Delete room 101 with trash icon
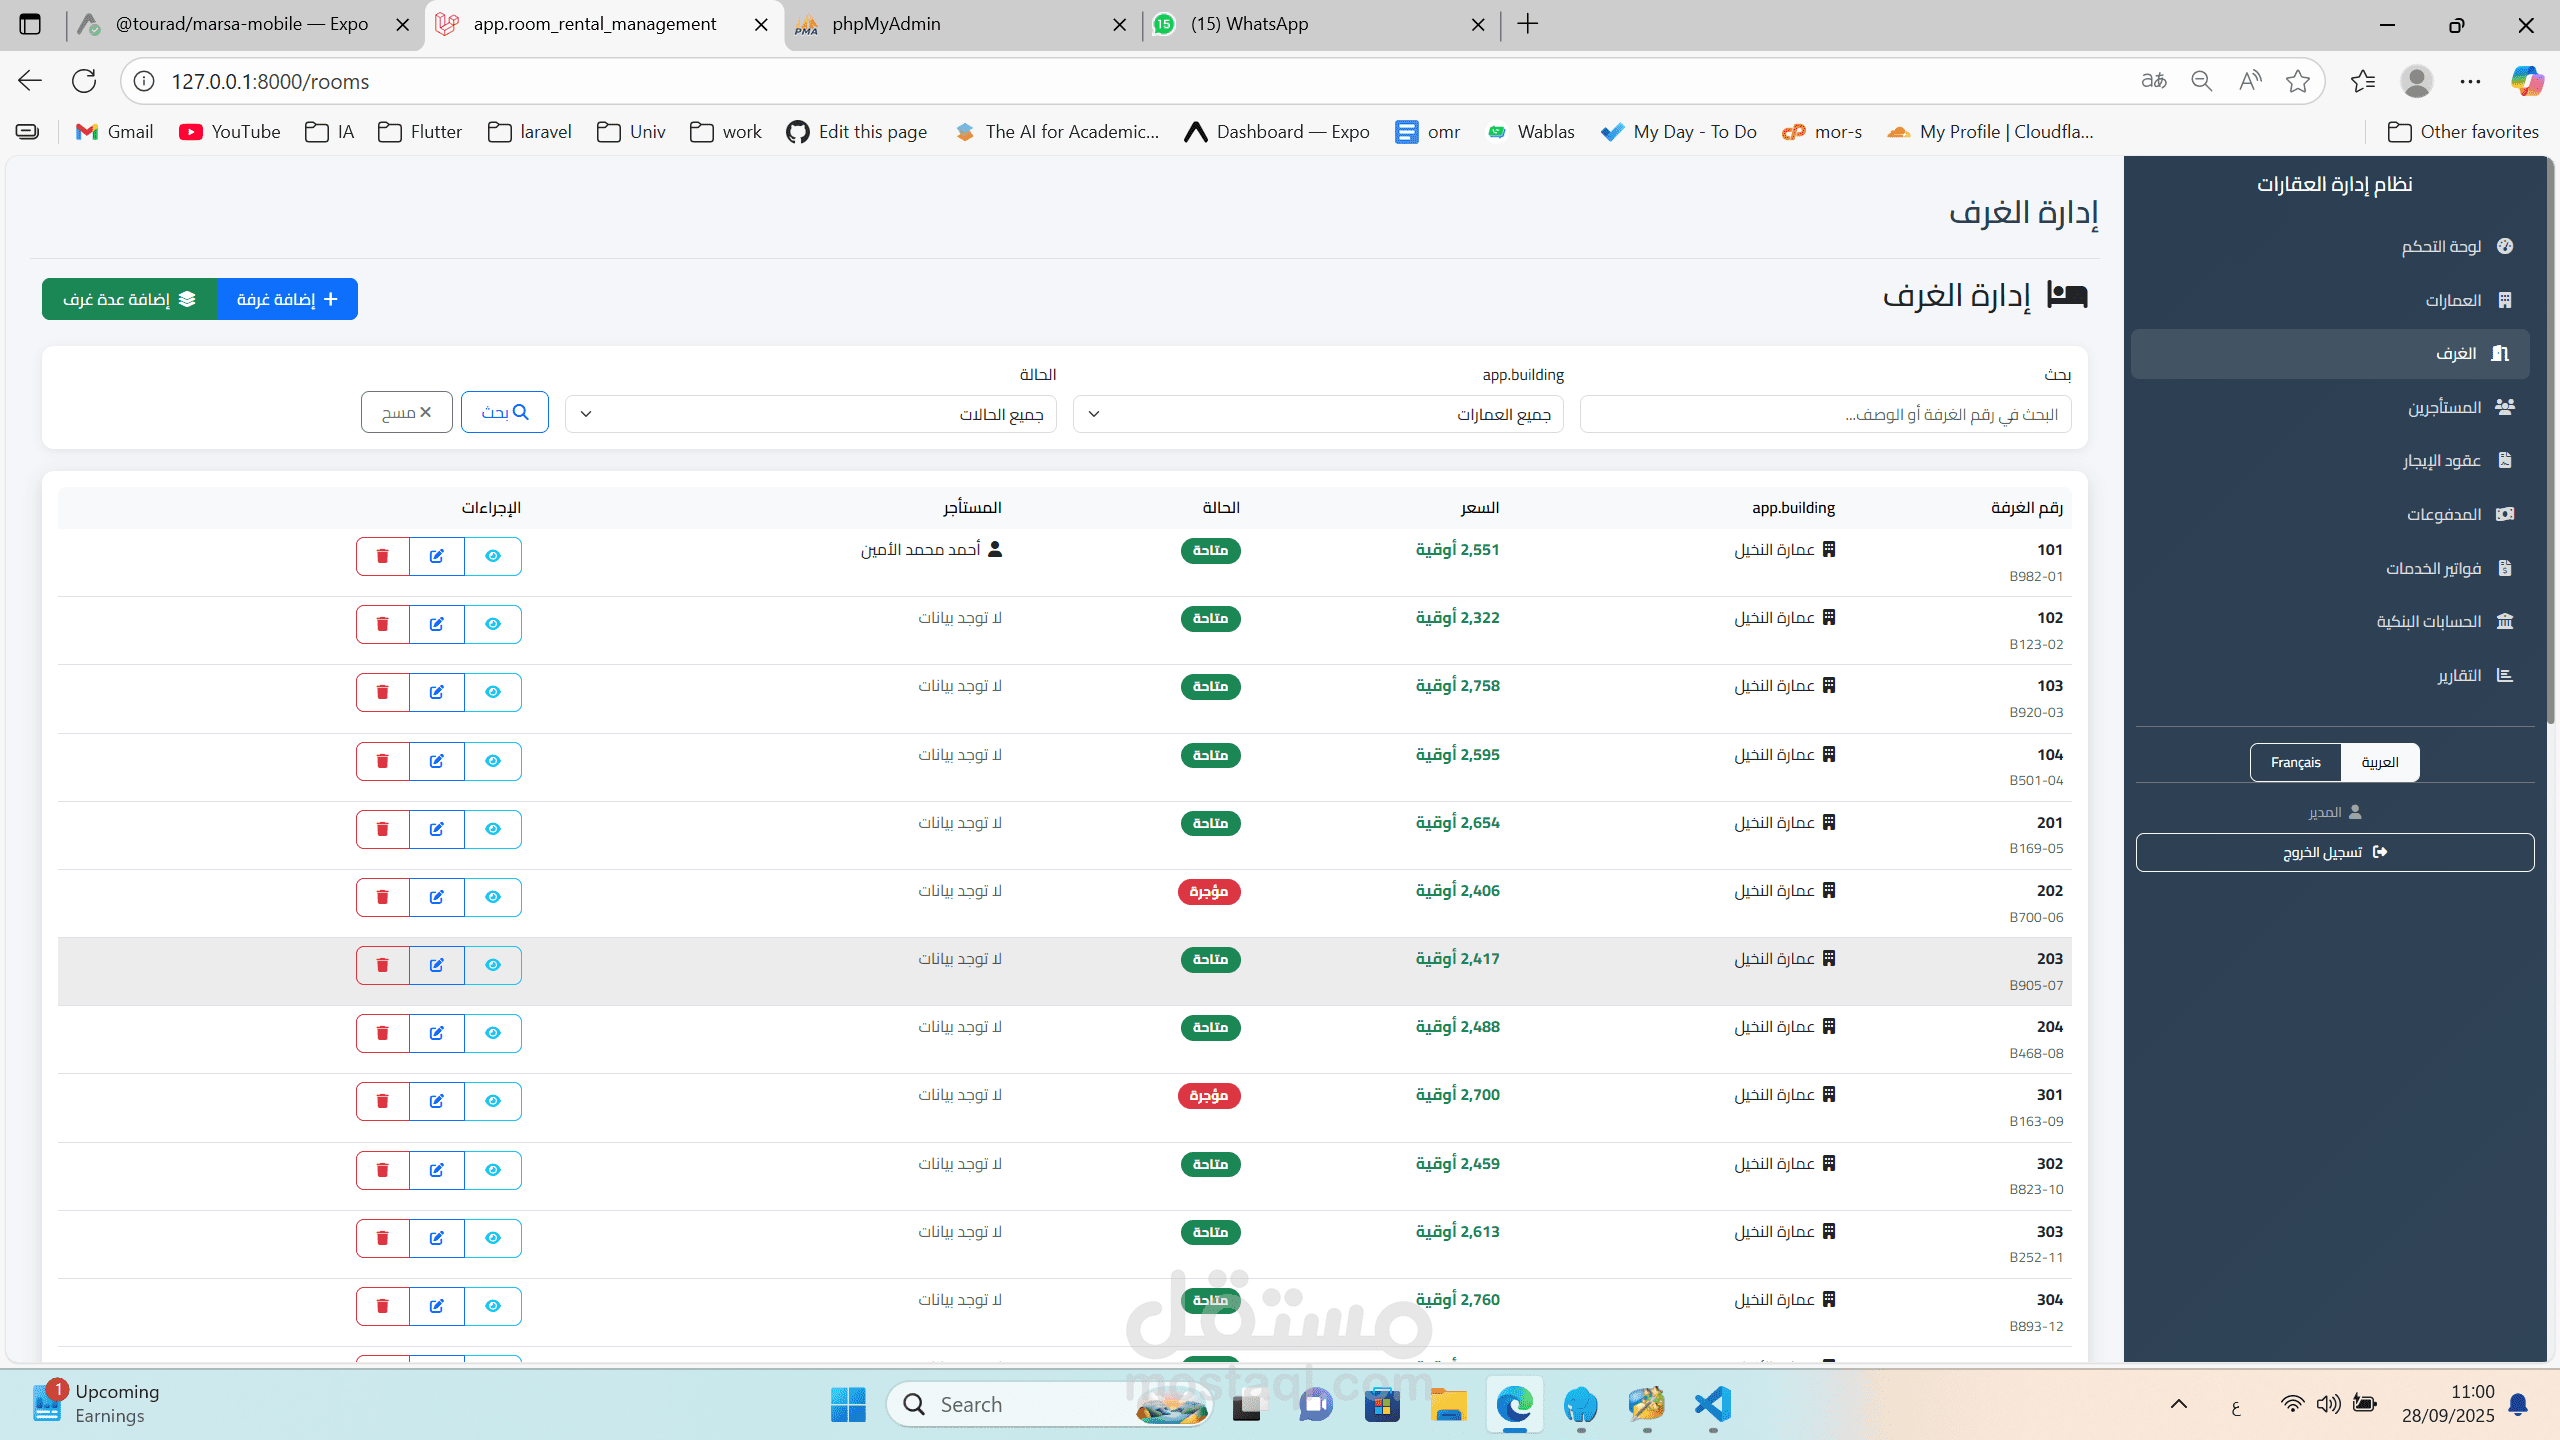The height and width of the screenshot is (1440, 2560). (382, 556)
